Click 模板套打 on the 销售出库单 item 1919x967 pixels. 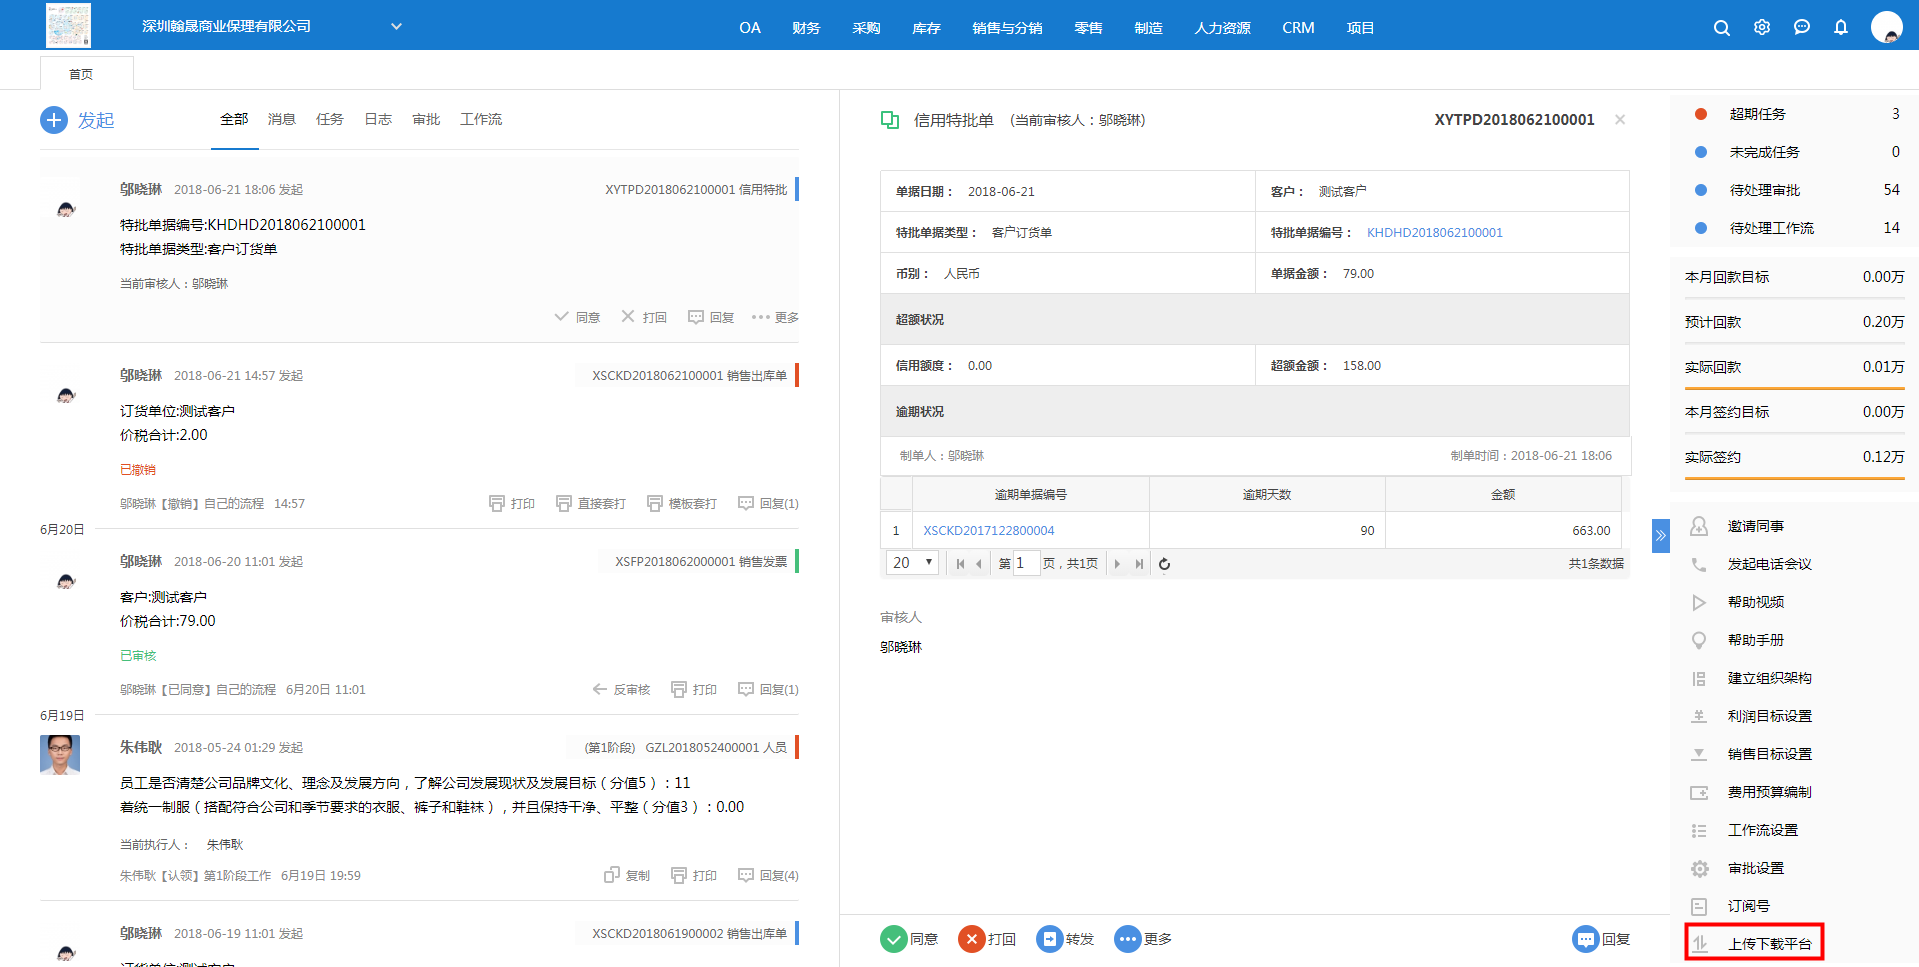click(x=682, y=503)
